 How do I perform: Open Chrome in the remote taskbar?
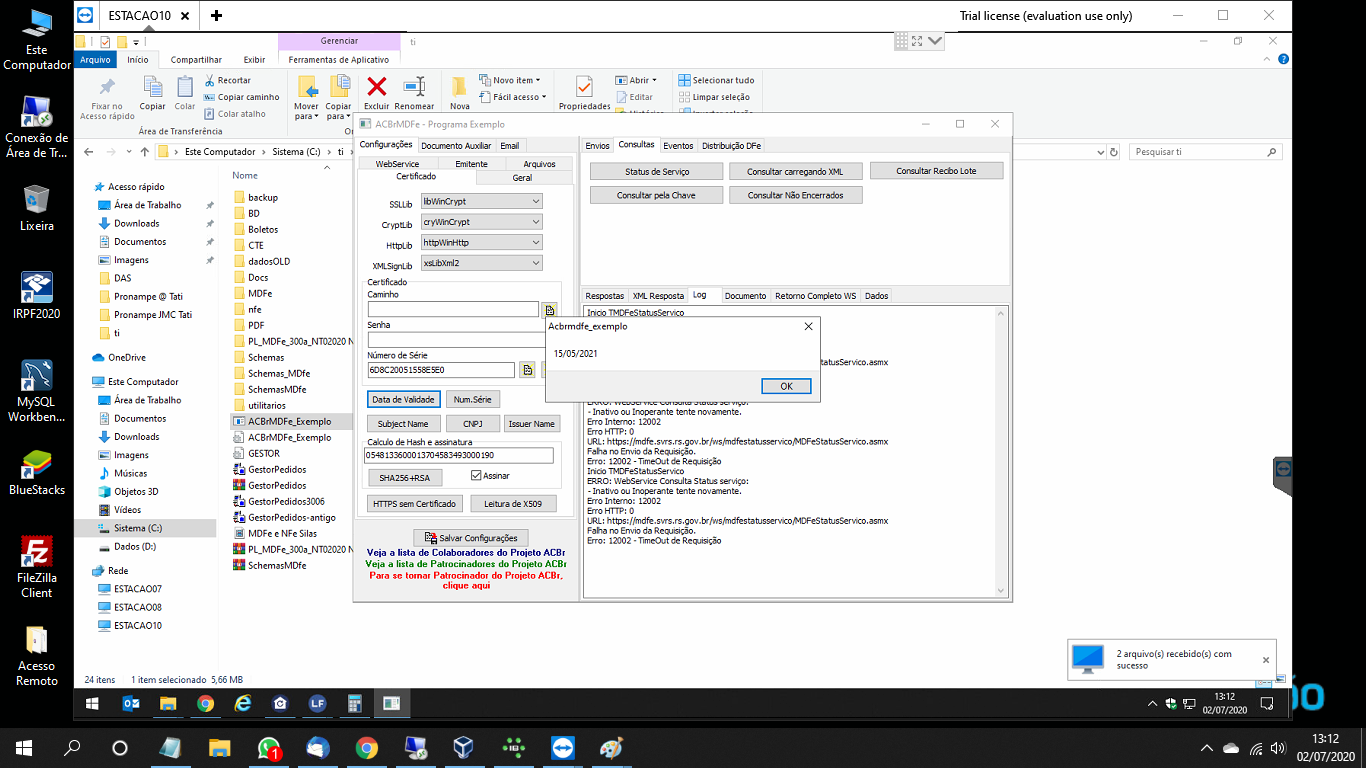(x=205, y=704)
